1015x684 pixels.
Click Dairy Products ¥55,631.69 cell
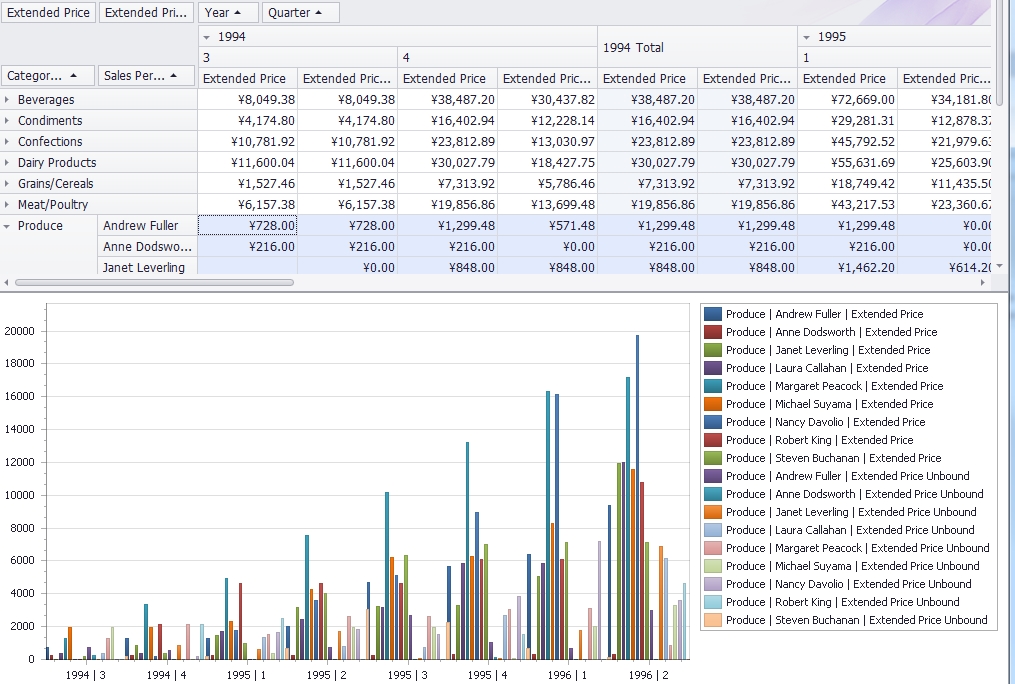tap(847, 162)
